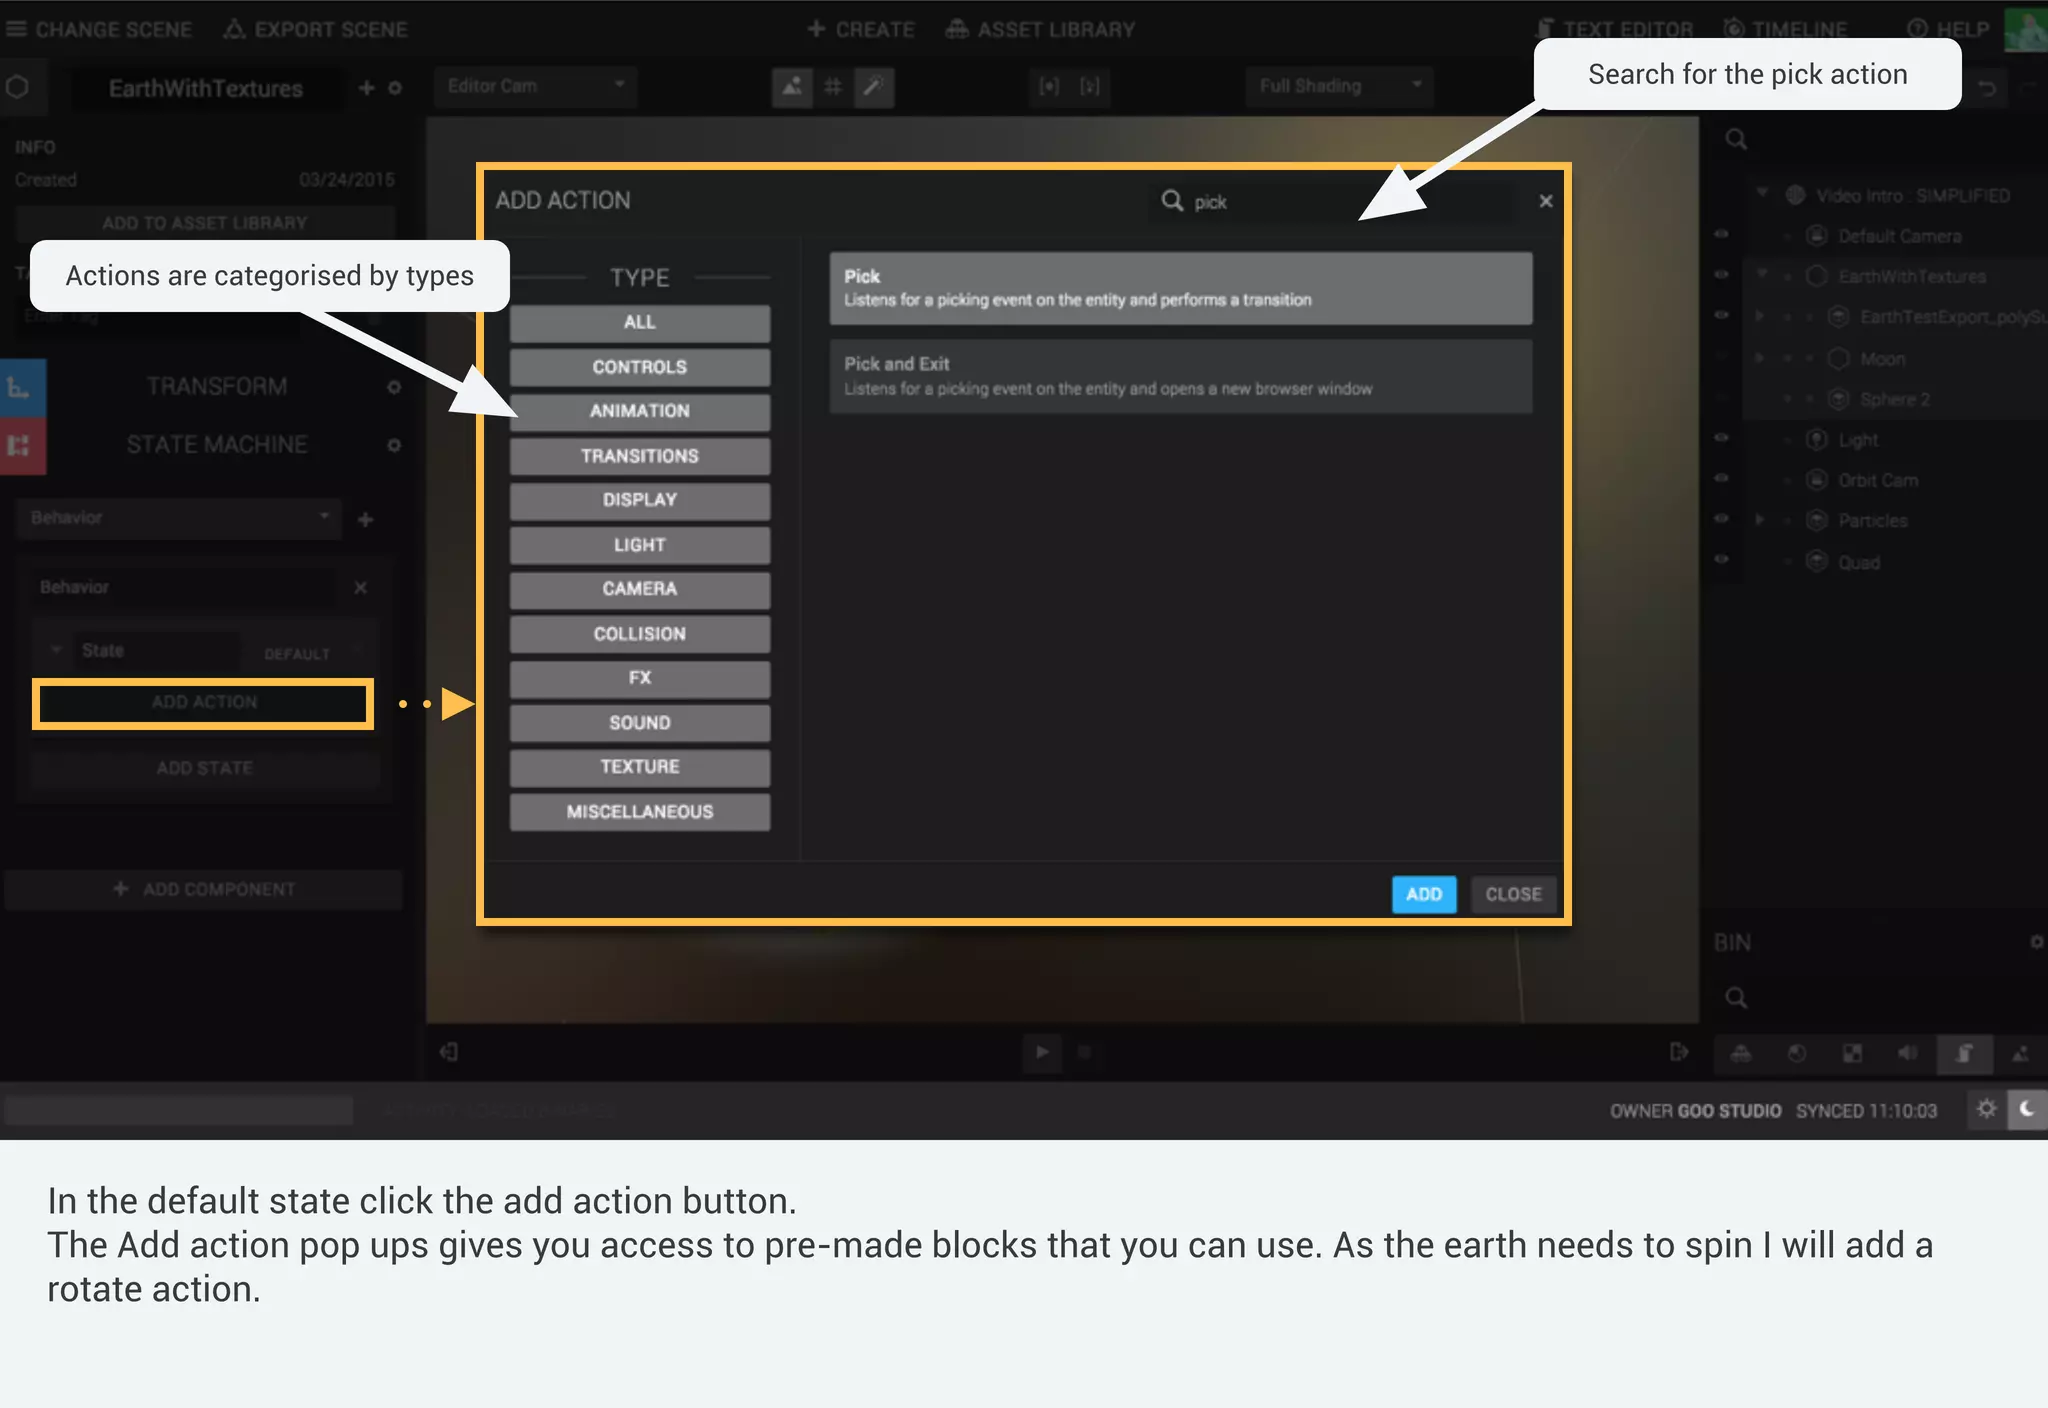Click the State Machine component icon
Image resolution: width=2048 pixels, height=1408 pixels.
(22, 445)
